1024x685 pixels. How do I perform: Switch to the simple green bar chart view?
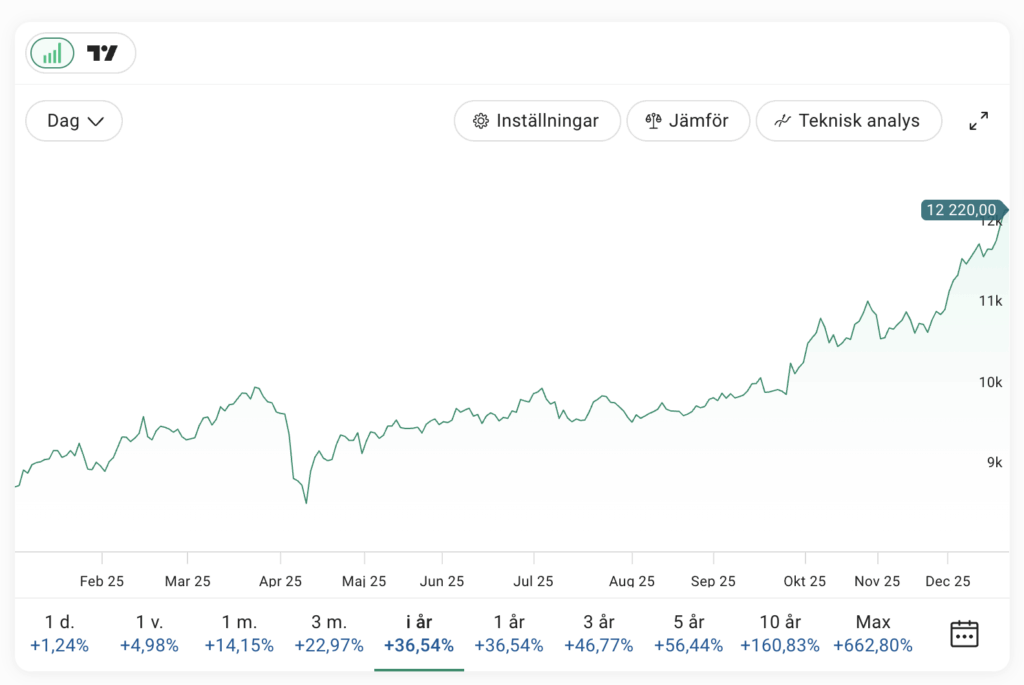pyautogui.click(x=52, y=53)
